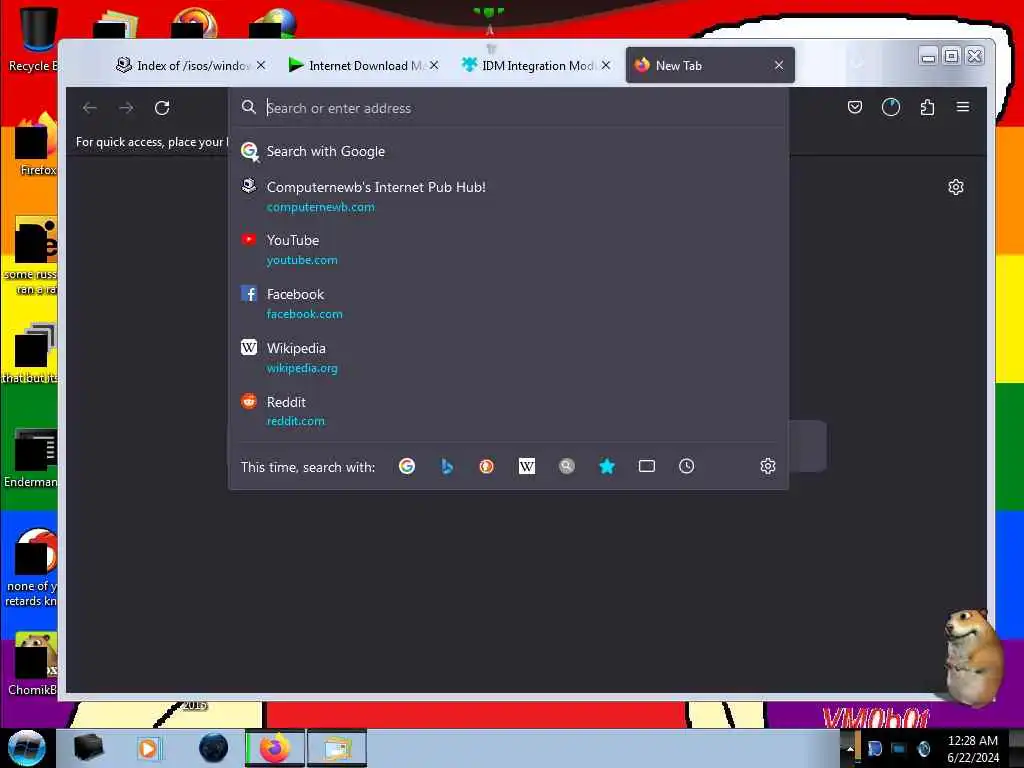The image size is (1024, 768).
Task: Reload the page with the refresh icon
Action: tap(162, 108)
